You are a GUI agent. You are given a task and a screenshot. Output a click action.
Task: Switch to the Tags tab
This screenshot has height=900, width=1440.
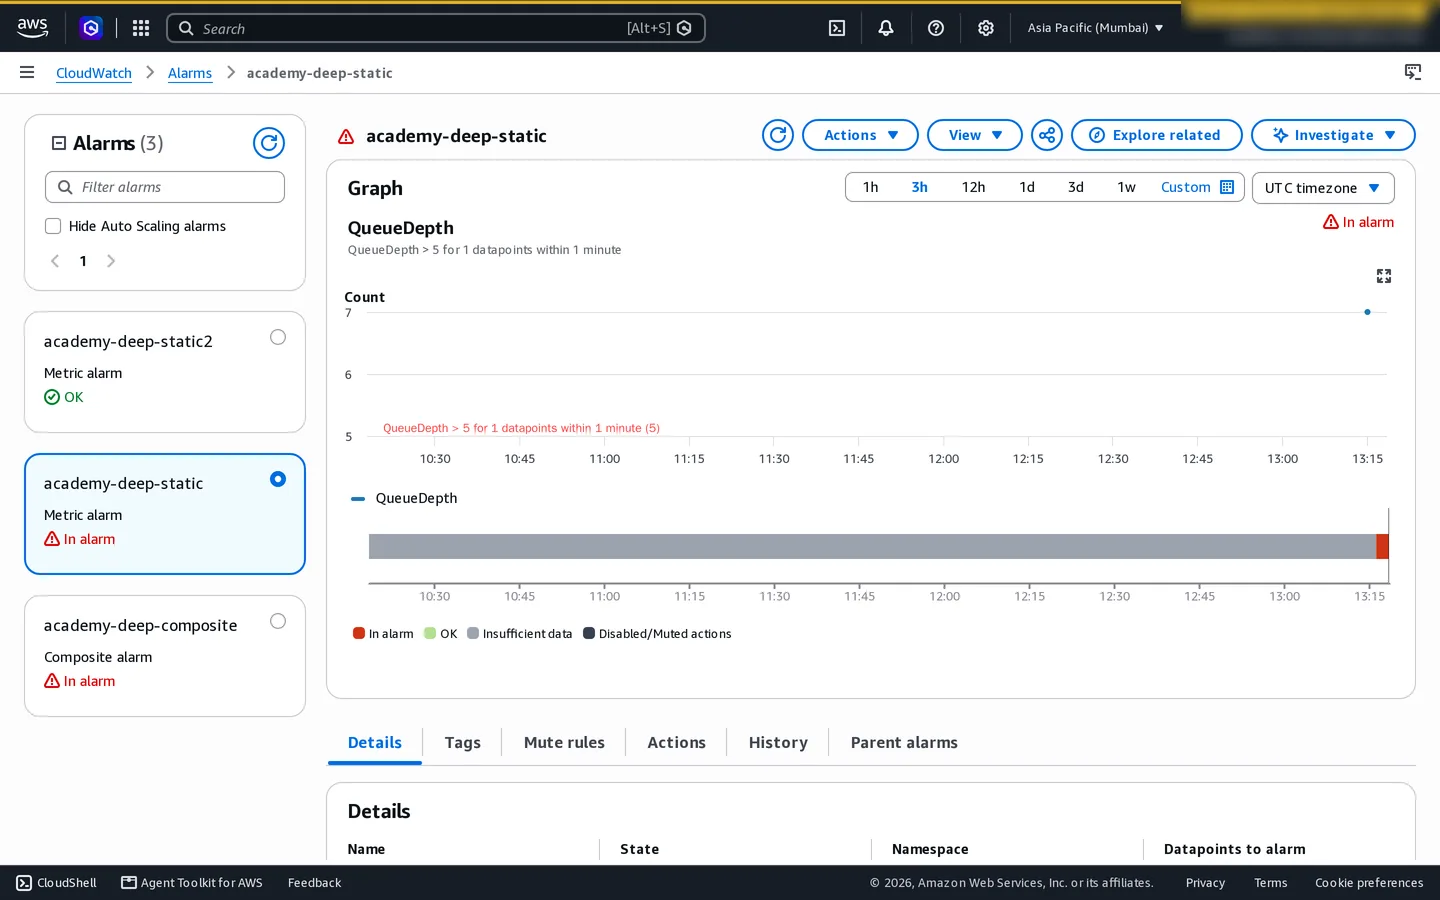[462, 742]
